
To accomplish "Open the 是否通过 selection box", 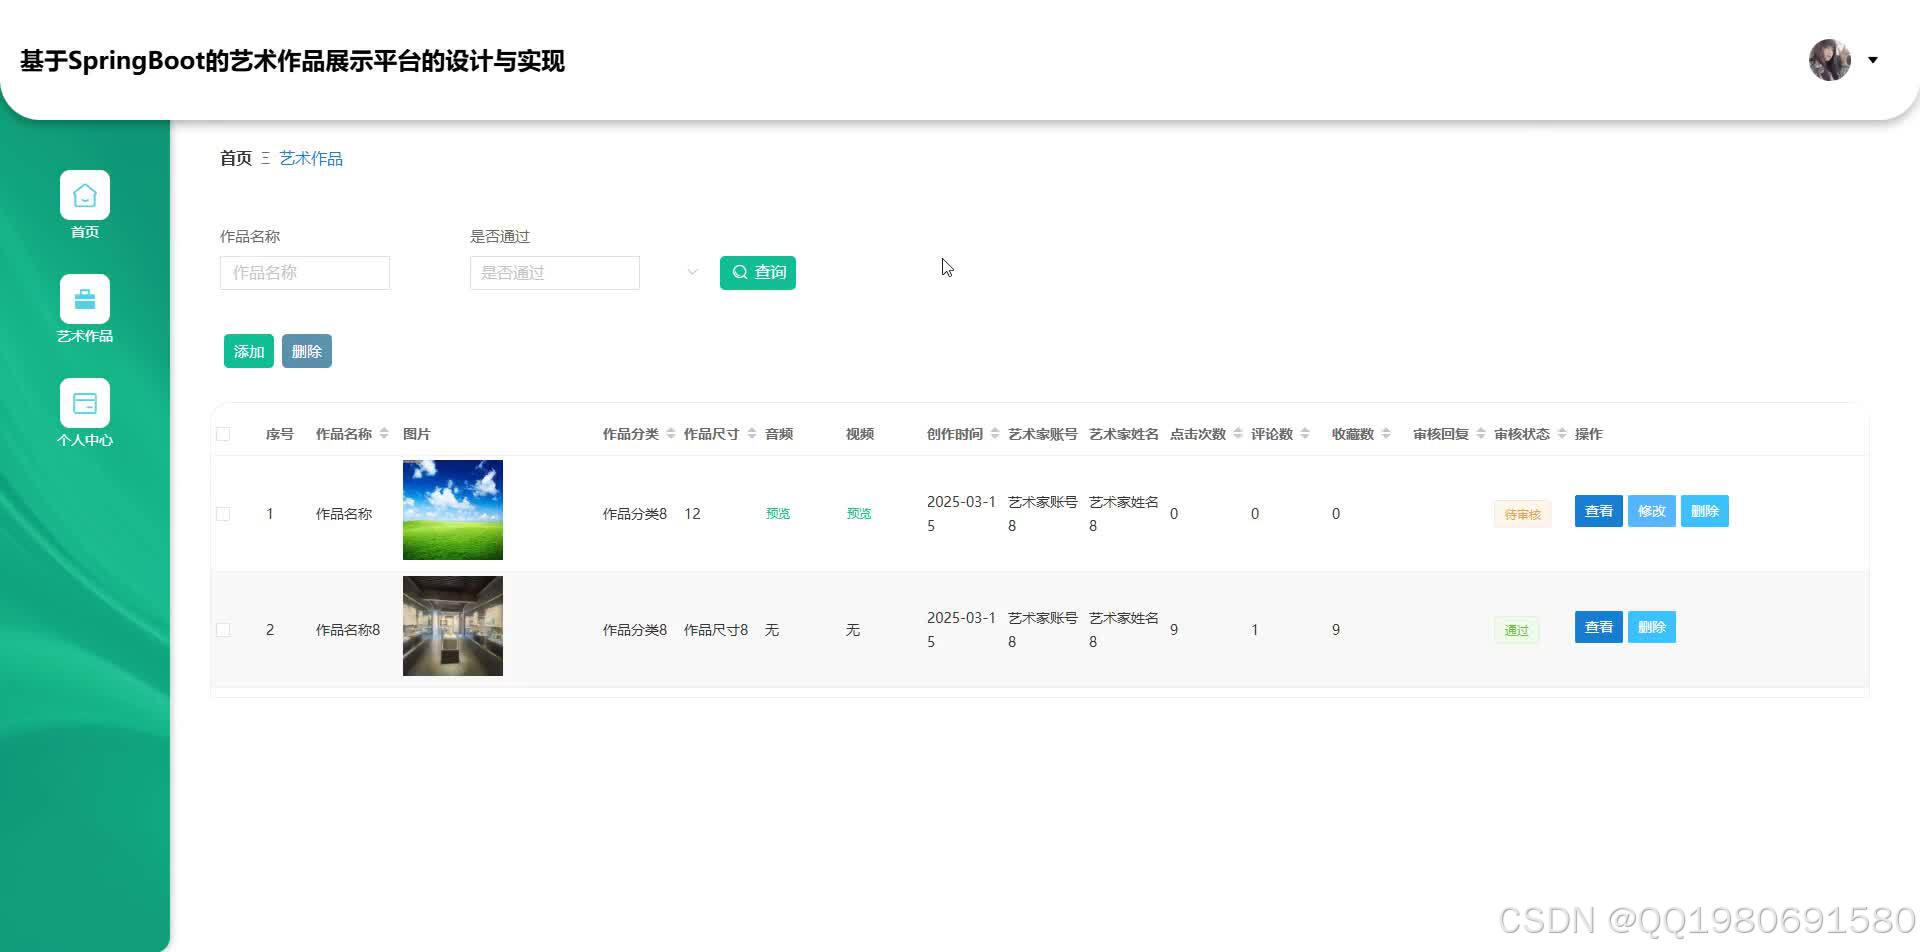I will click(554, 272).
